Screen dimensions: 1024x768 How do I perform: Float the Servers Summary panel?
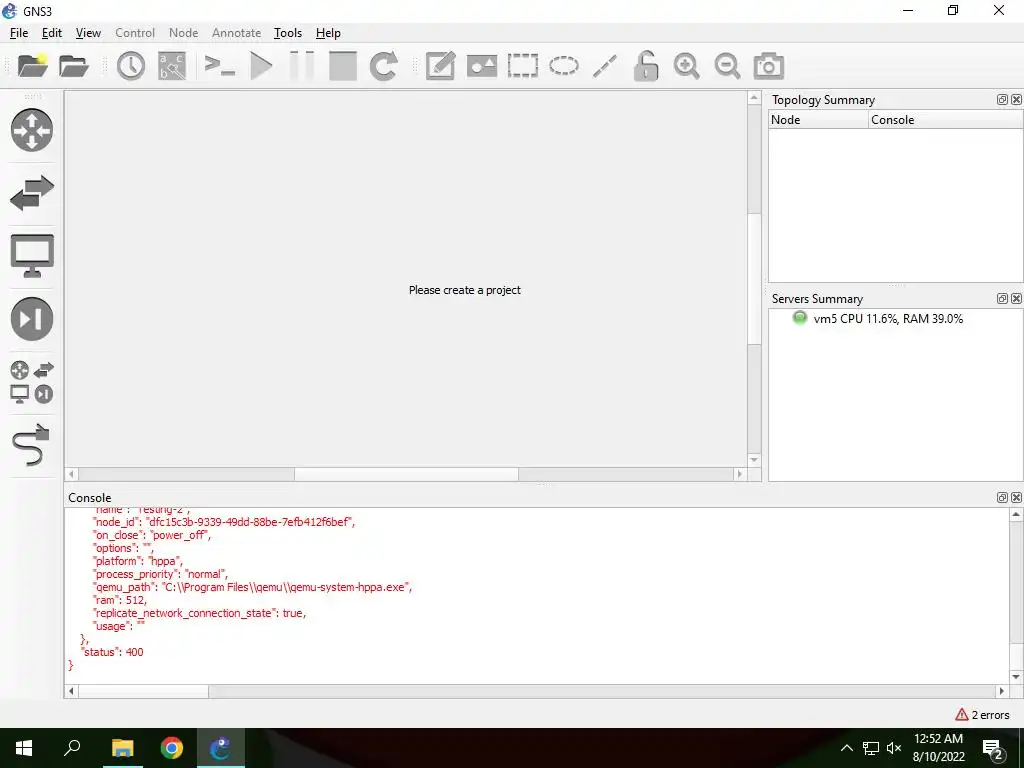[x=1002, y=298]
